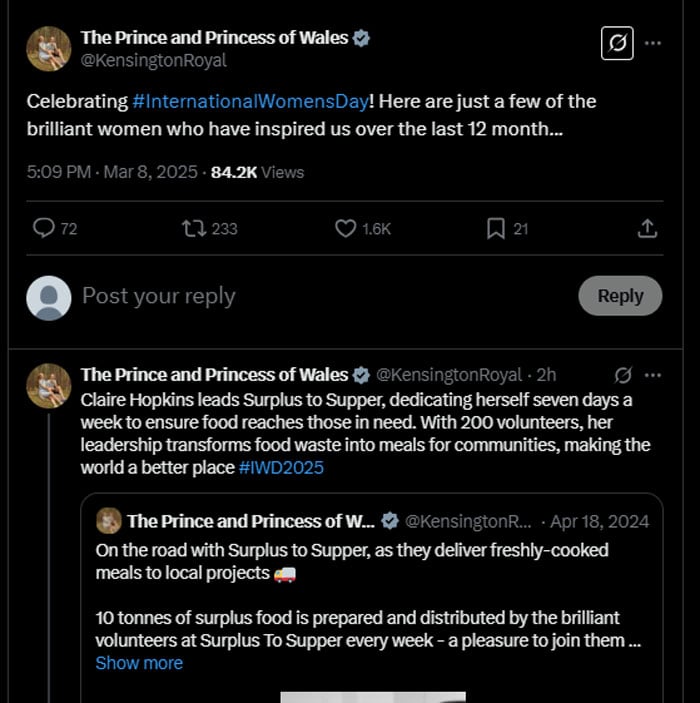Open the more options menu on main post
The image size is (700, 703).
(653, 44)
